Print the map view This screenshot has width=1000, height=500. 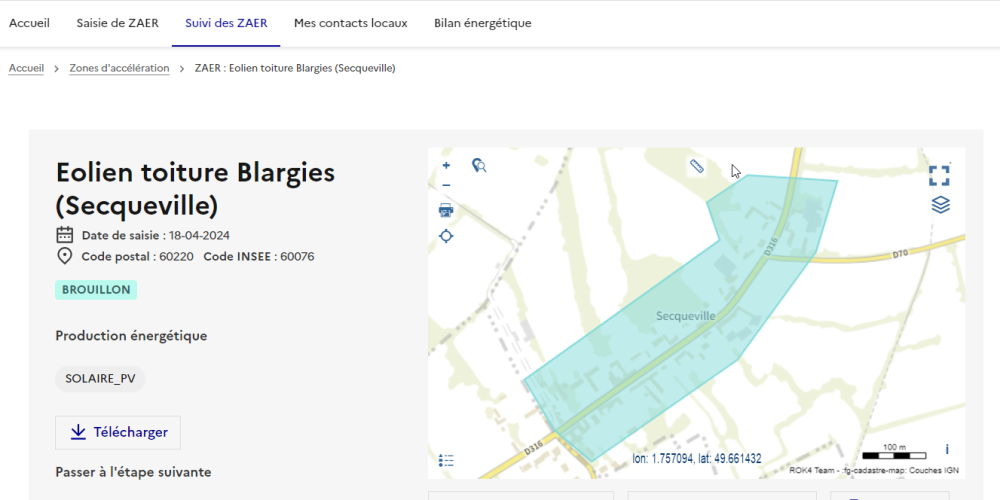point(446,210)
